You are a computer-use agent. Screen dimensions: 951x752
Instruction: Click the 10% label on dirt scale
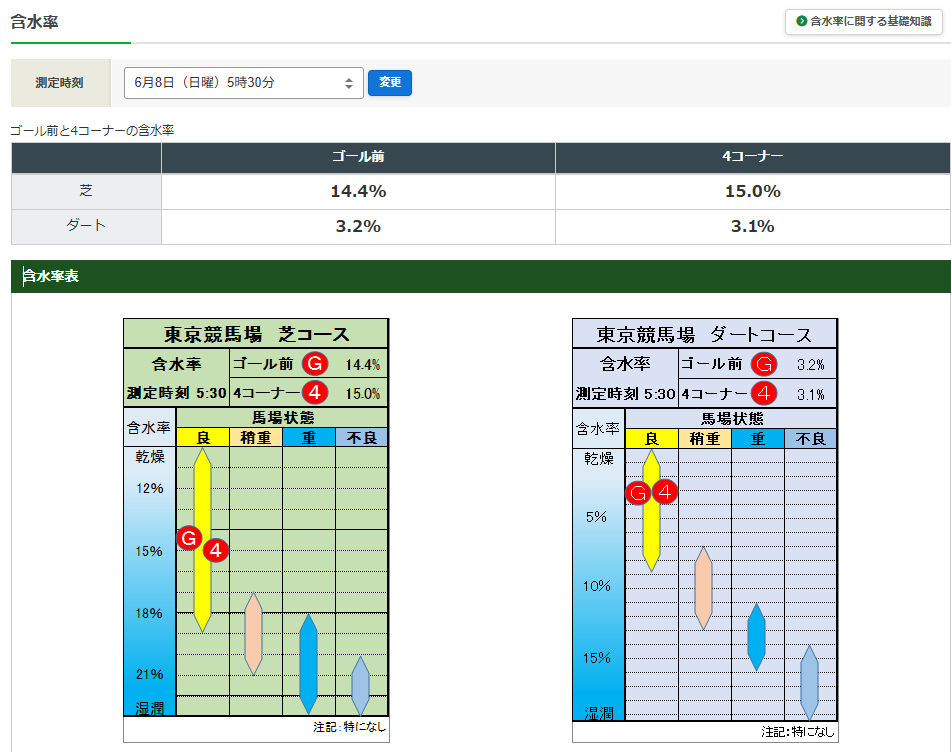[597, 586]
